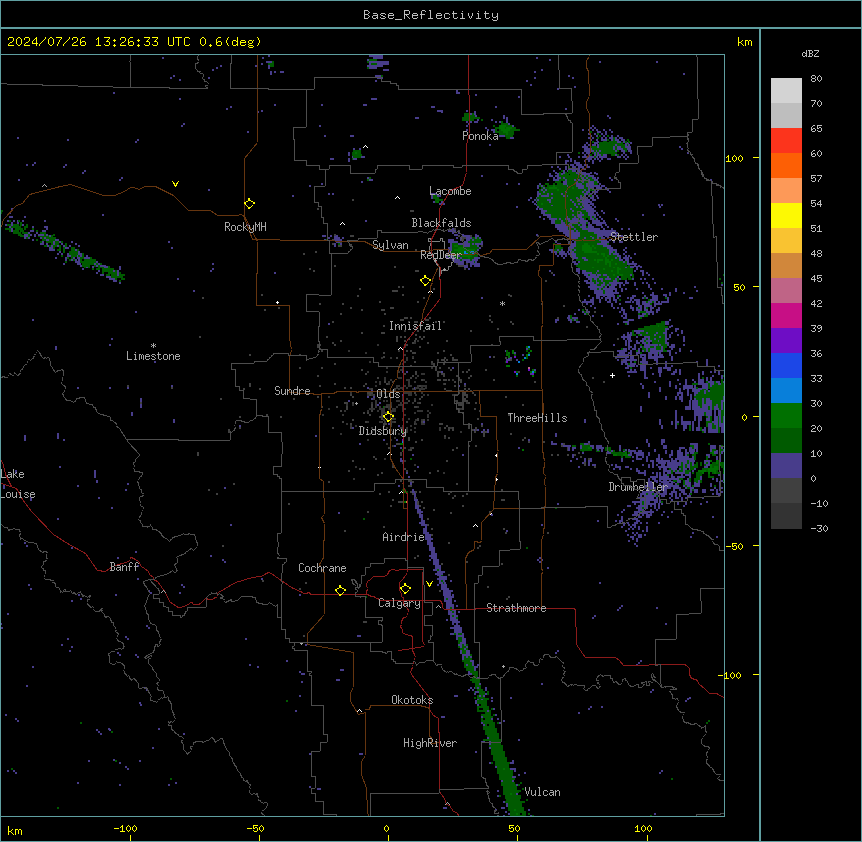The height and width of the screenshot is (842, 862).
Task: Click the Drumheller town label
Action: (x=638, y=487)
